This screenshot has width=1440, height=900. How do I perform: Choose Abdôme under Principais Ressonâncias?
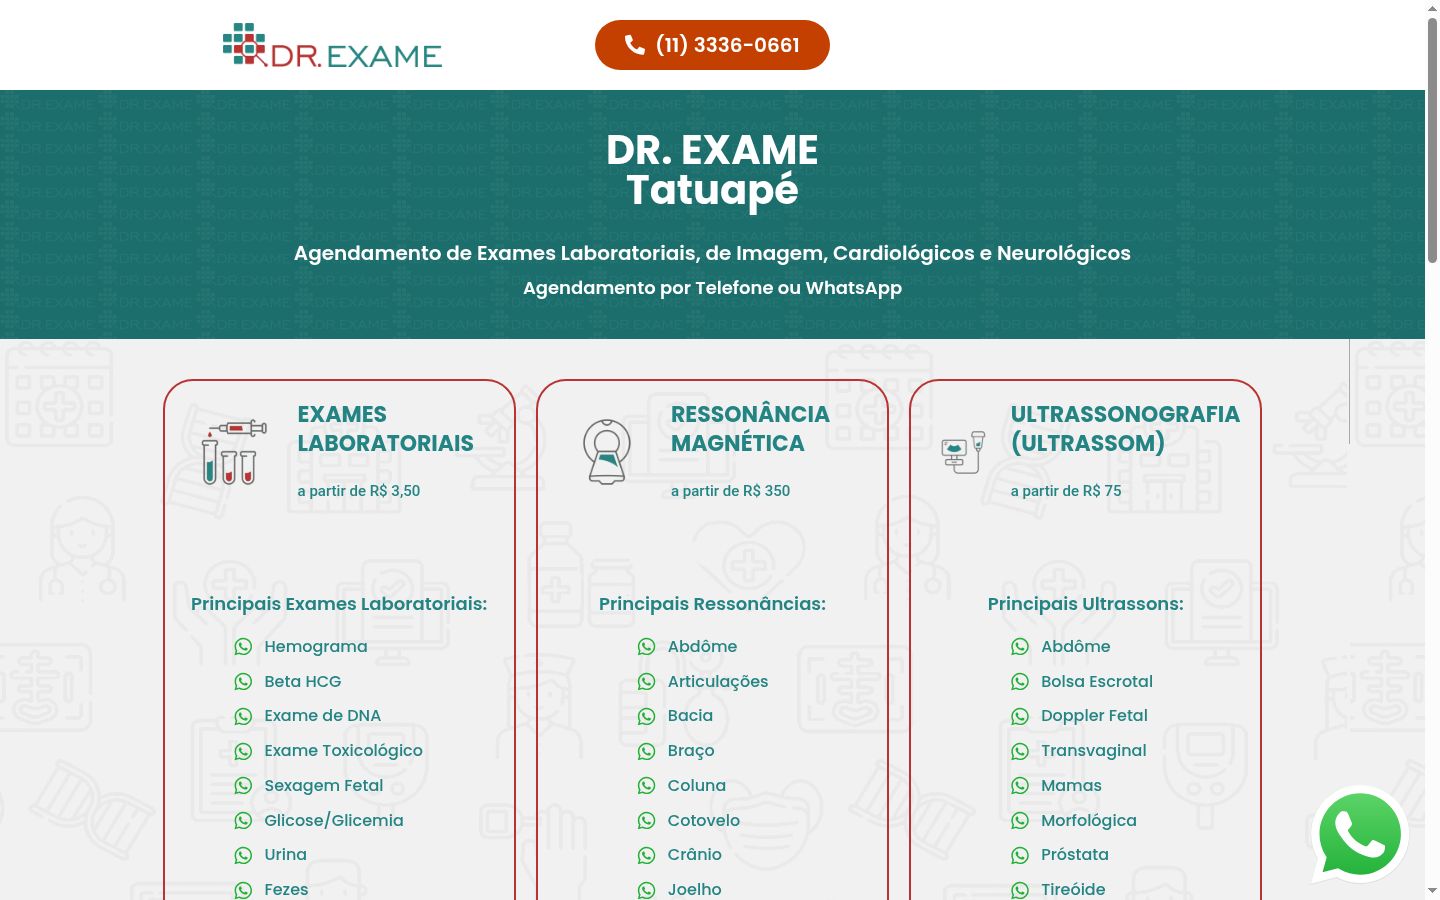coord(703,647)
